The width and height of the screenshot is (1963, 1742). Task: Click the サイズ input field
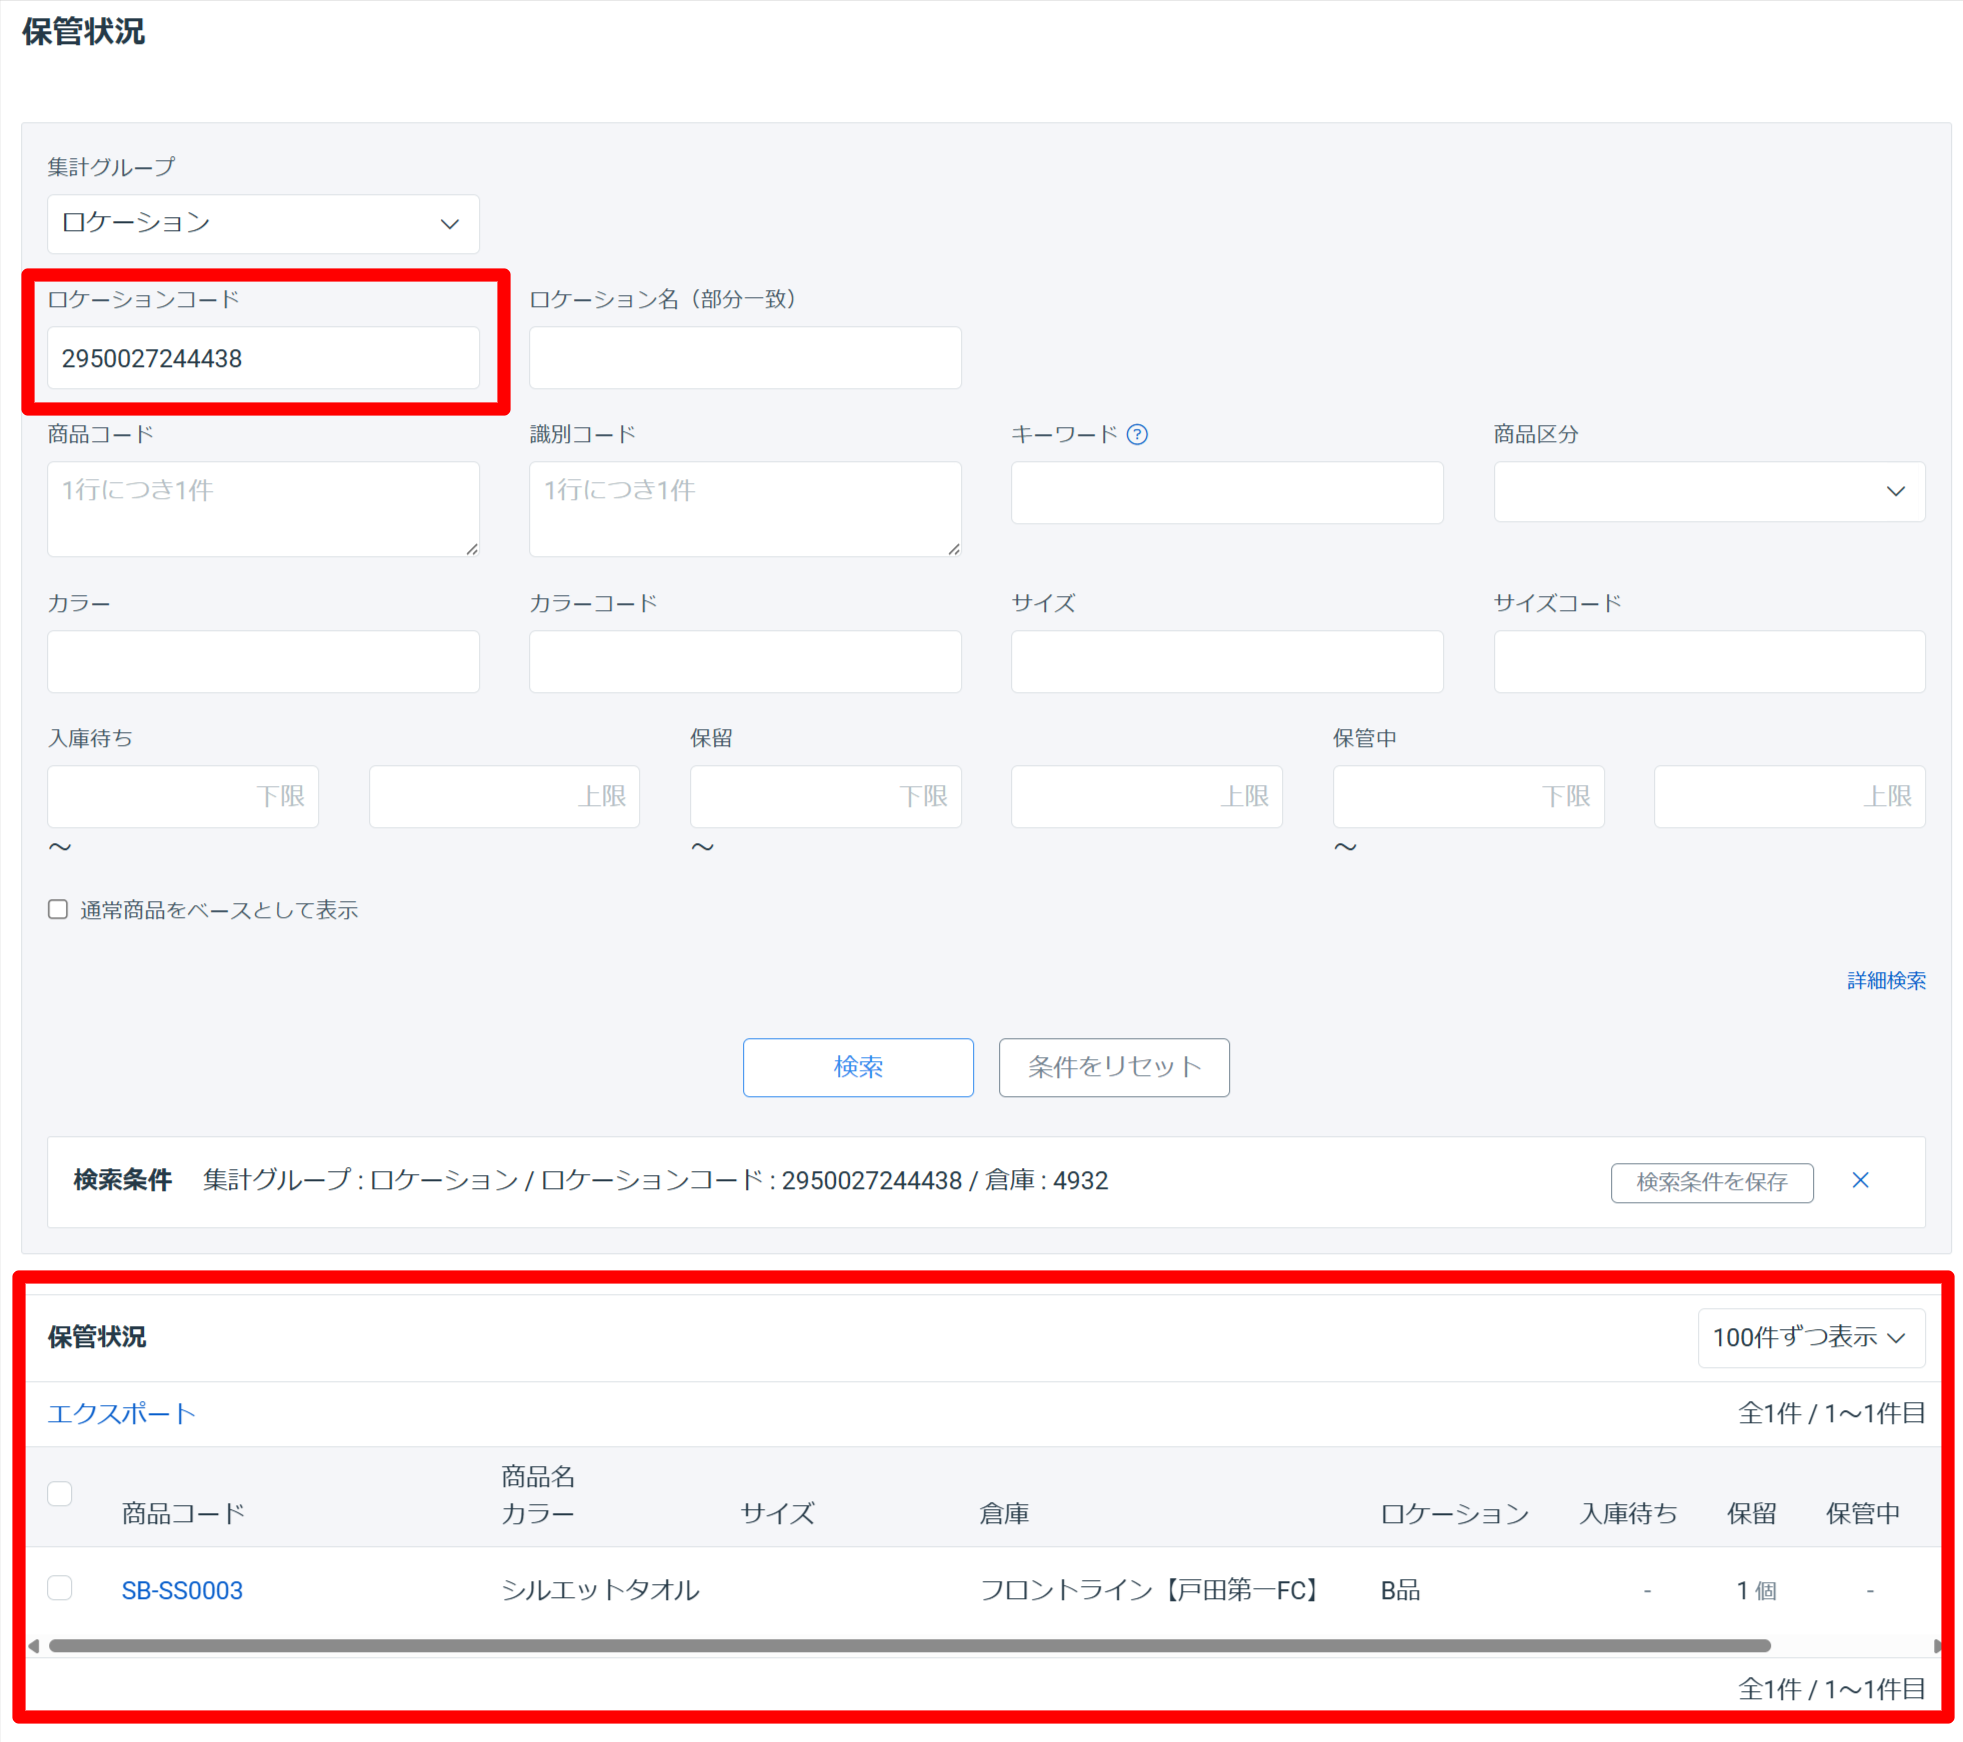[1227, 661]
